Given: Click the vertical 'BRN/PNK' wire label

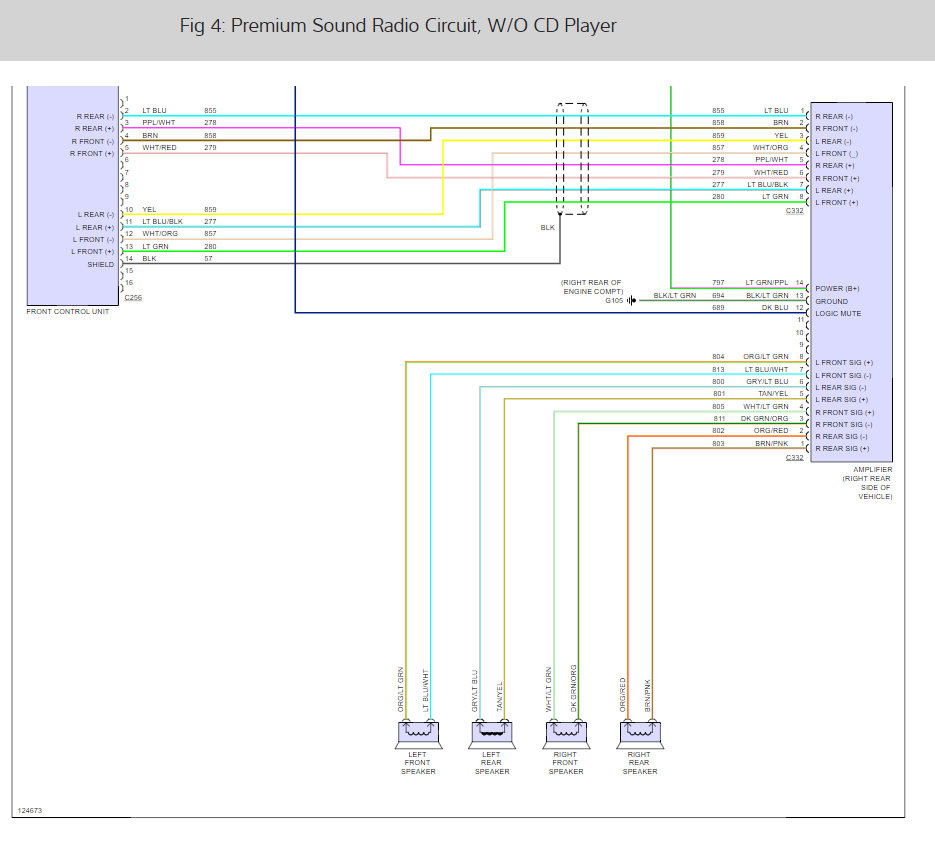Looking at the screenshot, I should [x=648, y=695].
